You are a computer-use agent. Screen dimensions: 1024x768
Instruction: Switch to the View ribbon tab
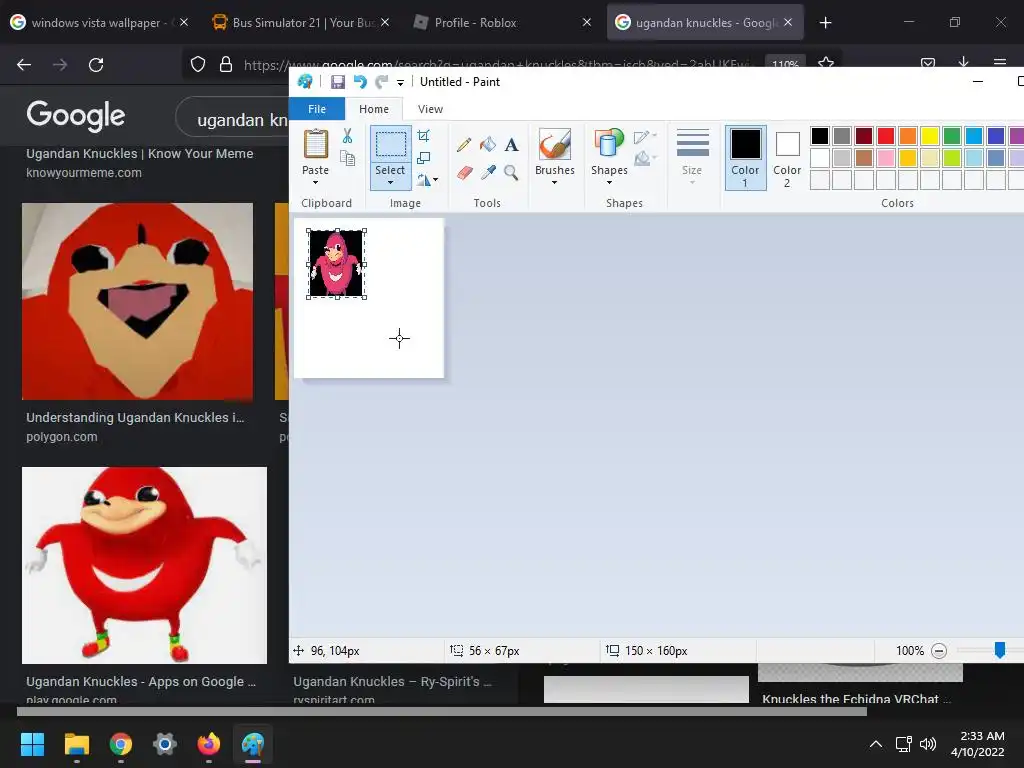(430, 109)
